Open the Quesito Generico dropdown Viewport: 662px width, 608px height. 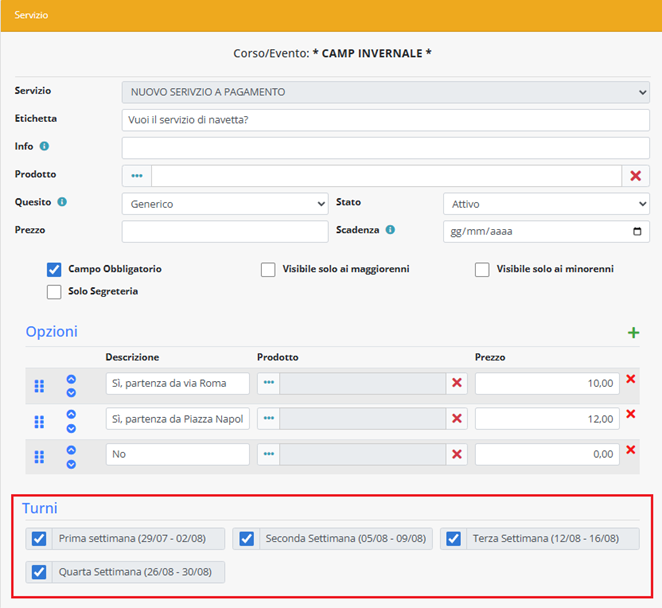pyautogui.click(x=224, y=204)
